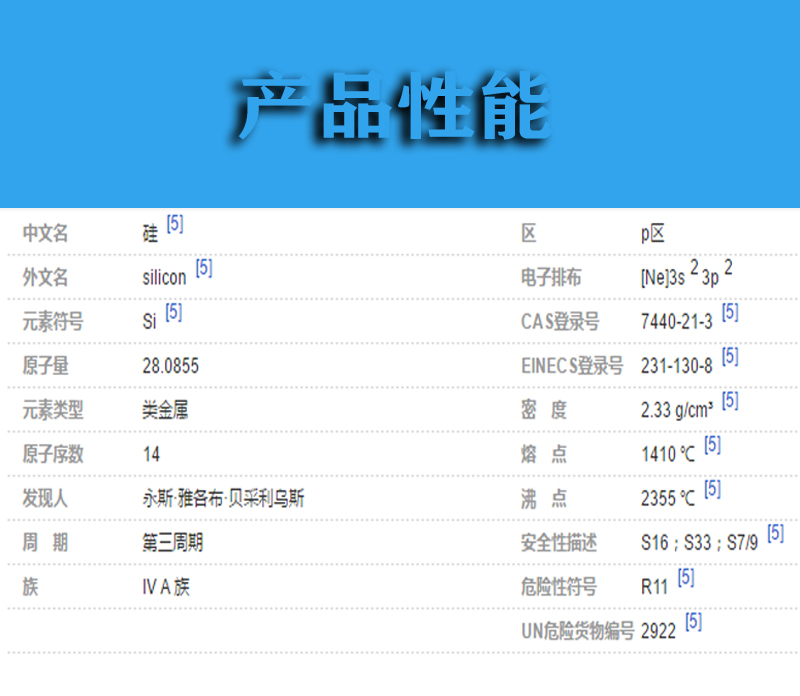Click the discoverer name 永斯·雅各布·贝采利乌斯
This screenshot has width=800, height=696.
tap(224, 498)
